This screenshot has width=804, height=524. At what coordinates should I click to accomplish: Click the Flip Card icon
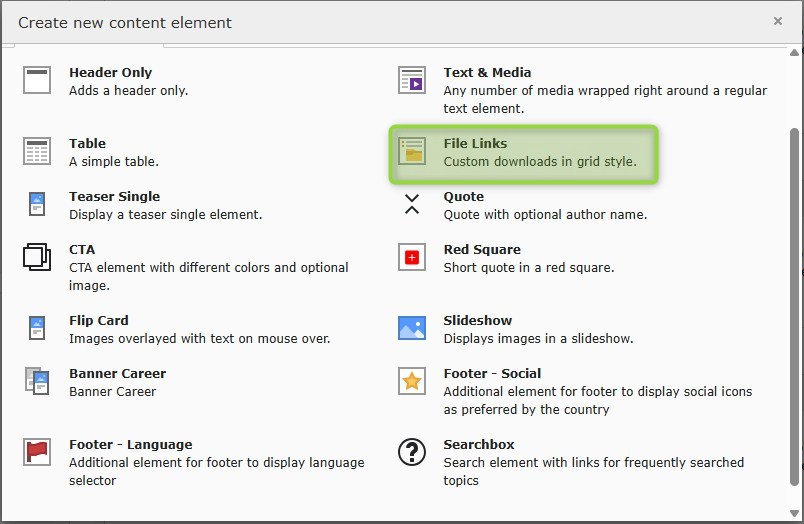(37, 328)
